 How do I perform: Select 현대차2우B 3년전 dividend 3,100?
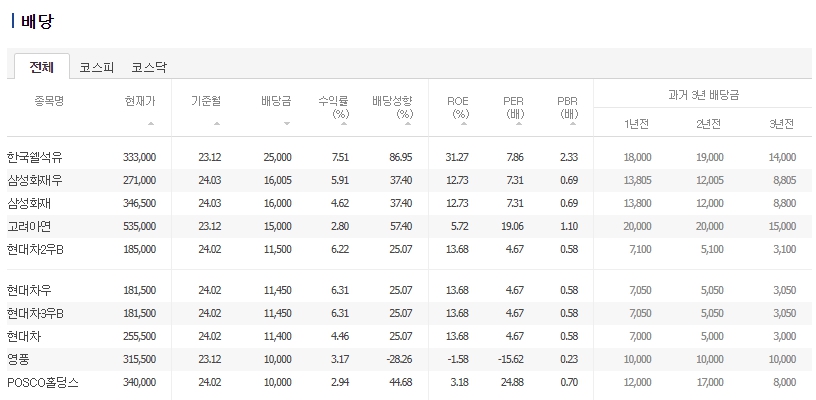[x=785, y=249]
